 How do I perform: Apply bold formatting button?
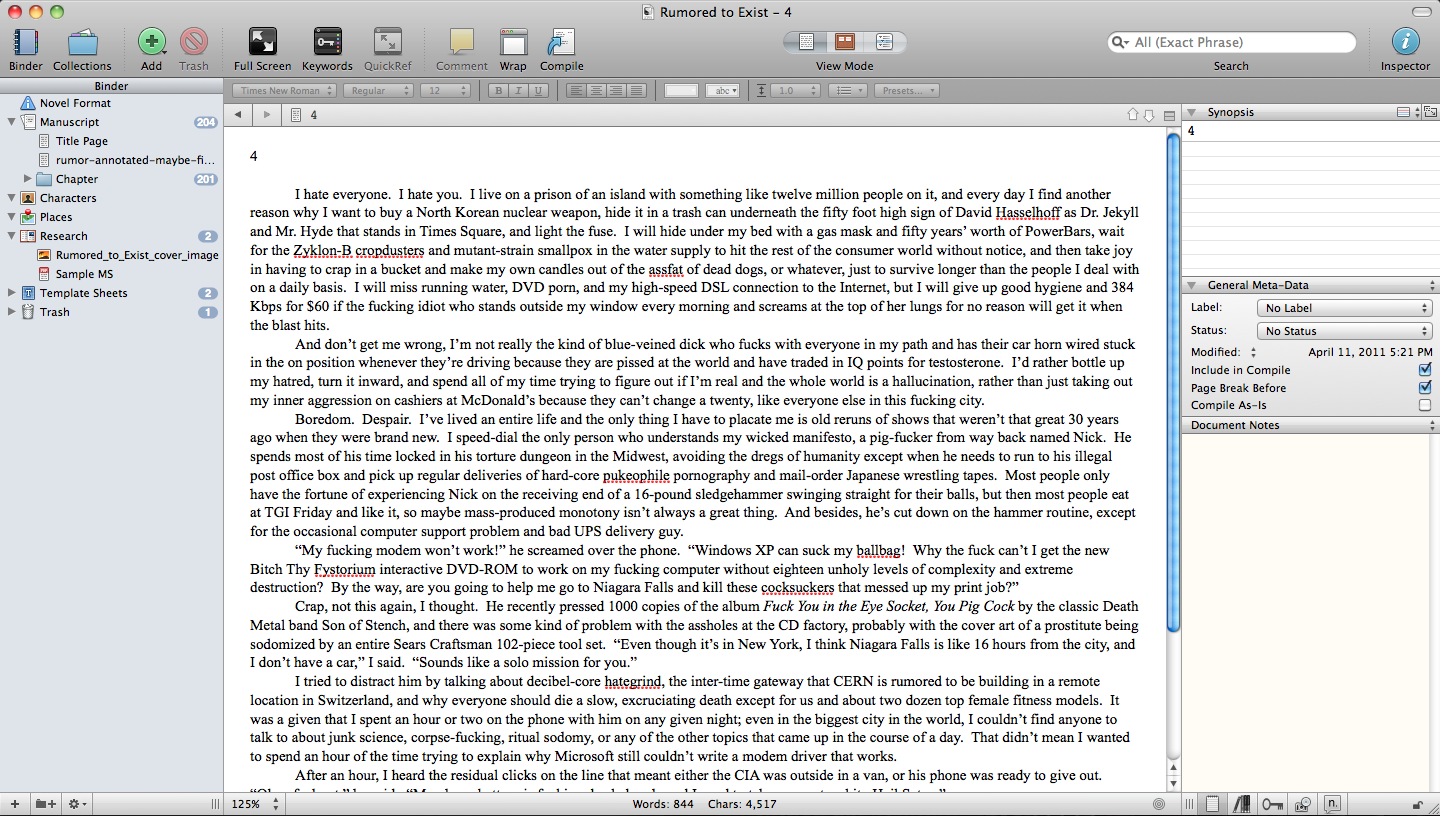point(499,91)
